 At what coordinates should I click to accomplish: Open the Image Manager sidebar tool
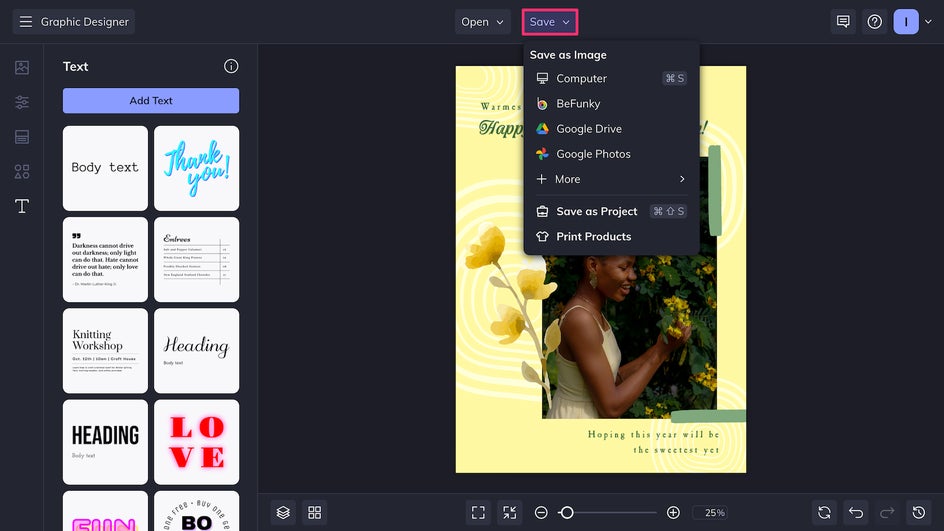22,67
